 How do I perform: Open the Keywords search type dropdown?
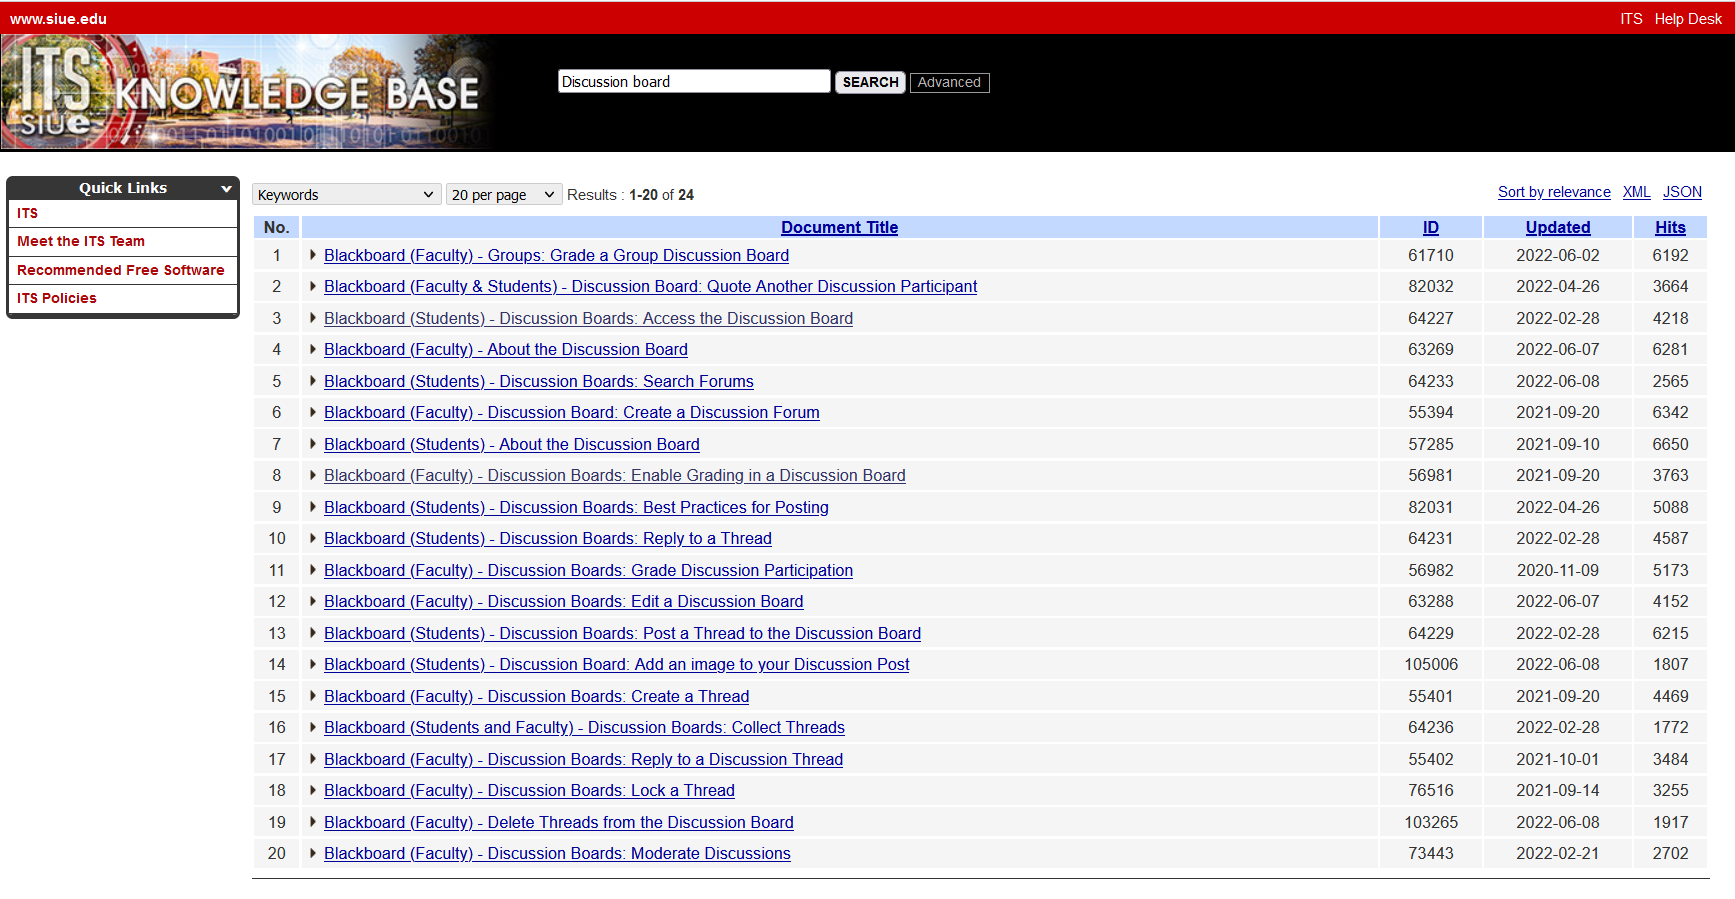[346, 195]
